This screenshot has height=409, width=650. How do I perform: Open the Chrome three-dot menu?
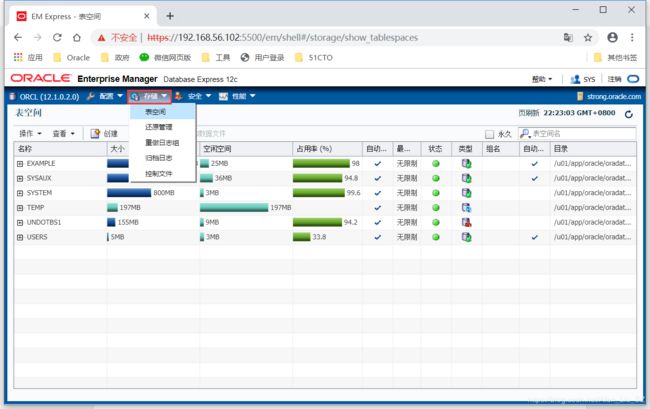tap(632, 37)
